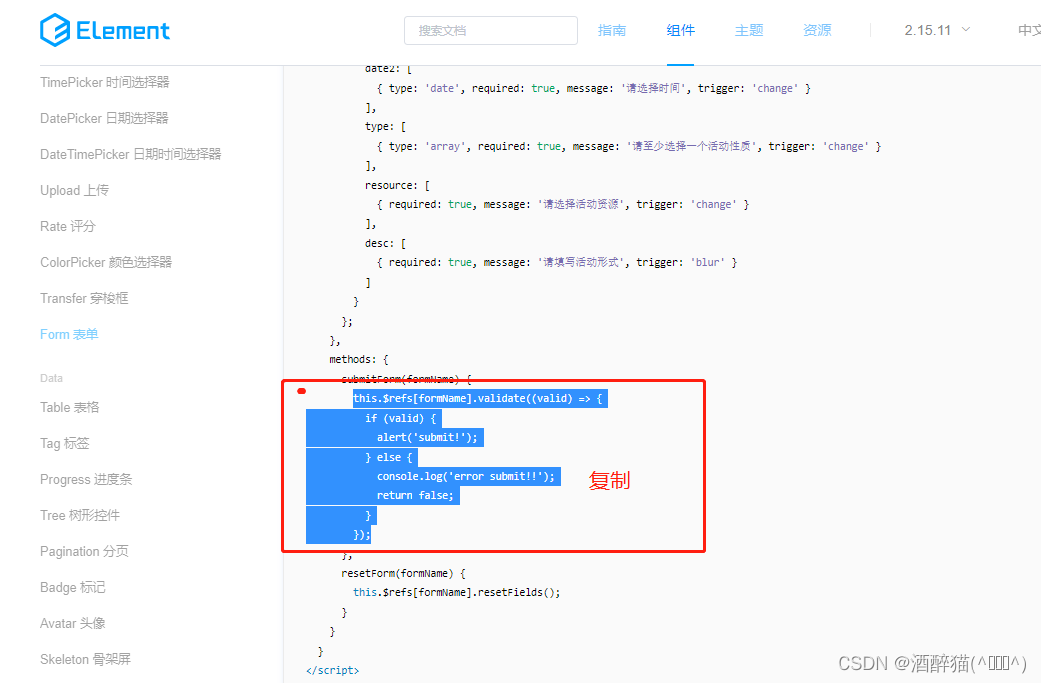This screenshot has width=1041, height=683.
Task: Click the this.$refs[formName].validate code line
Action: [x=478, y=398]
